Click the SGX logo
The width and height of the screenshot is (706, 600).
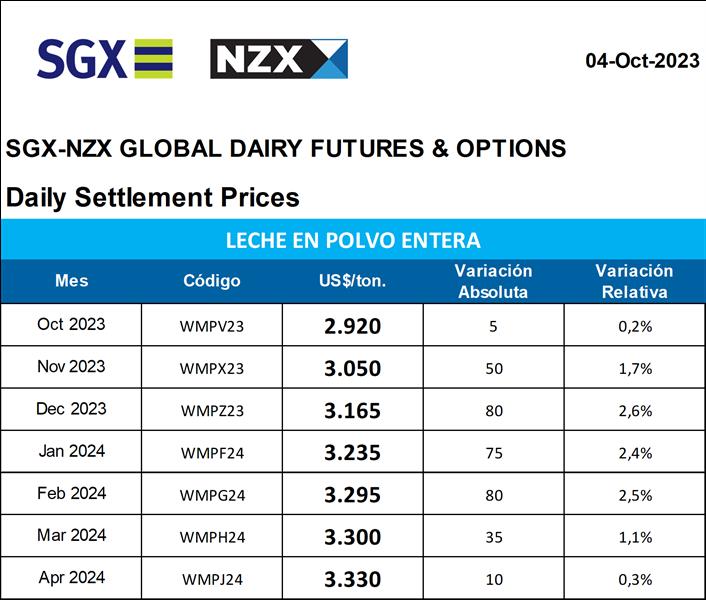[x=104, y=59]
